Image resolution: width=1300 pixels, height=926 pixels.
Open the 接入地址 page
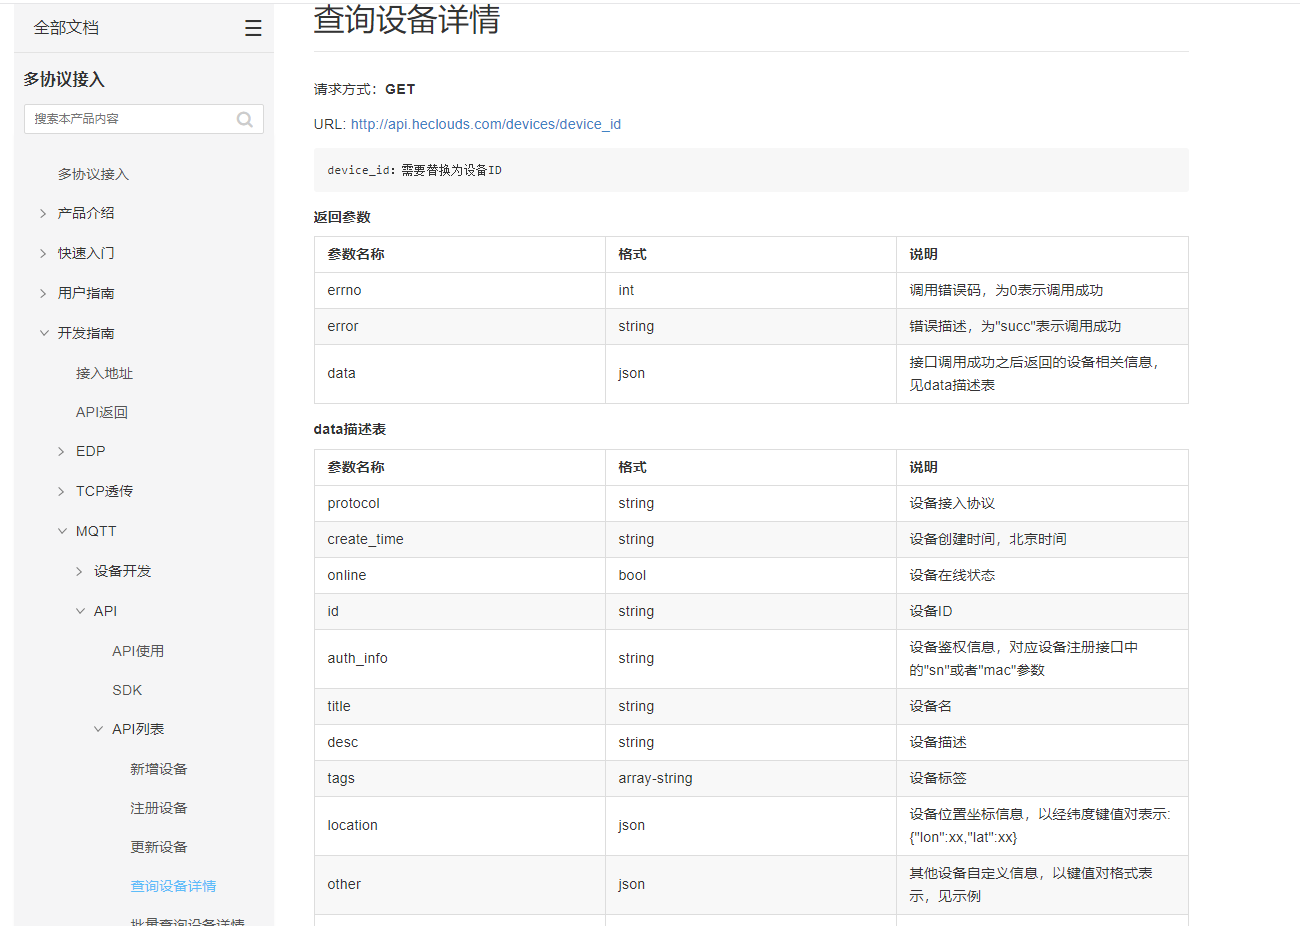104,372
